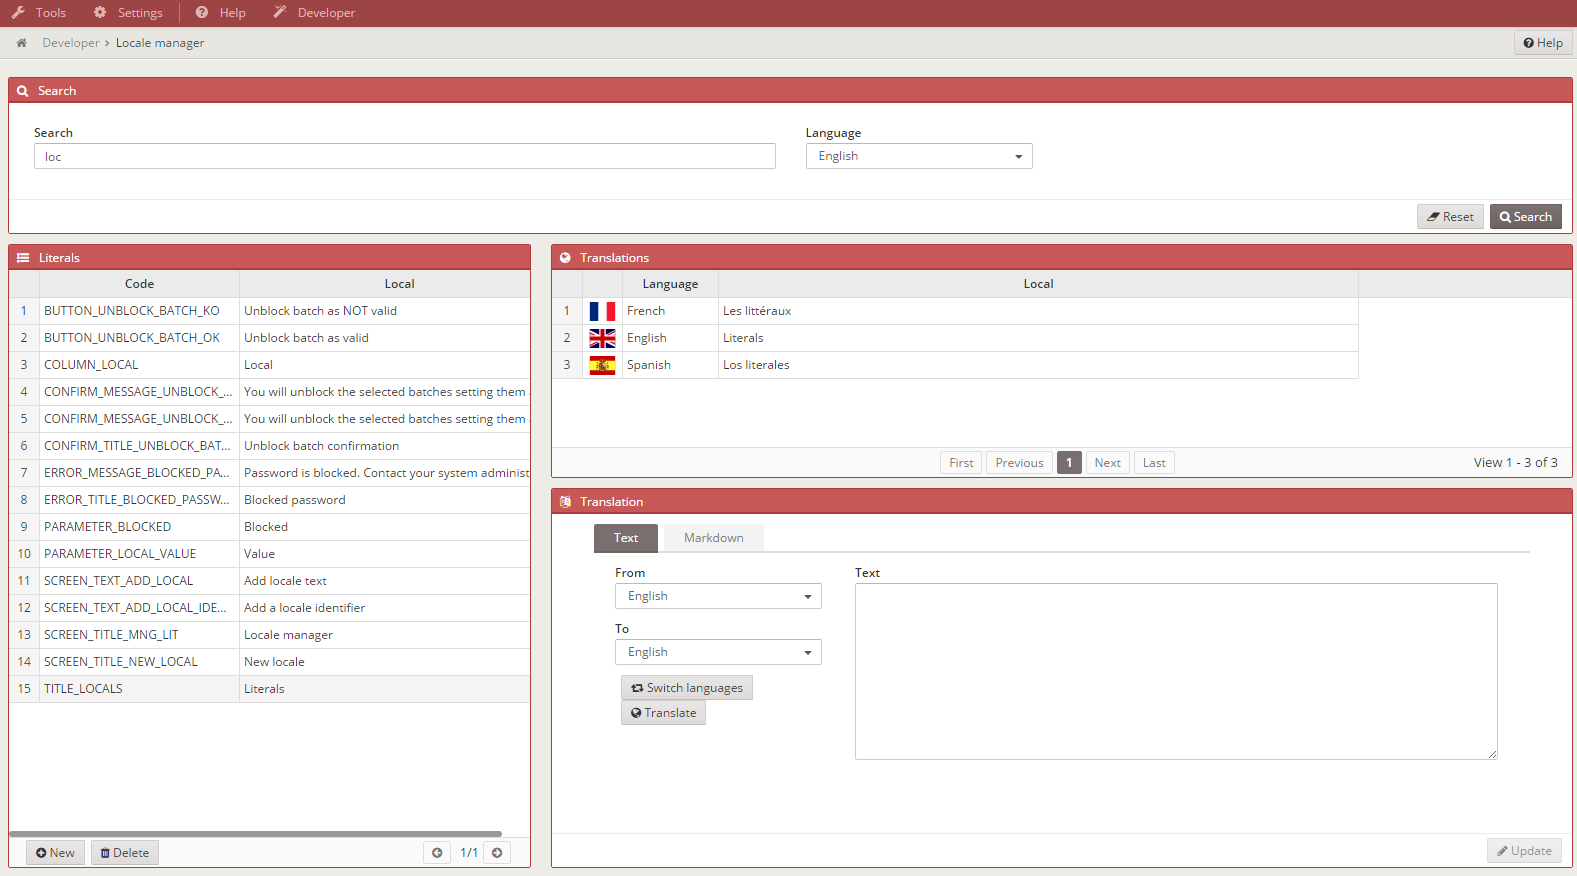Delete the selected literal
Viewport: 1577px width, 876px height.
point(125,853)
